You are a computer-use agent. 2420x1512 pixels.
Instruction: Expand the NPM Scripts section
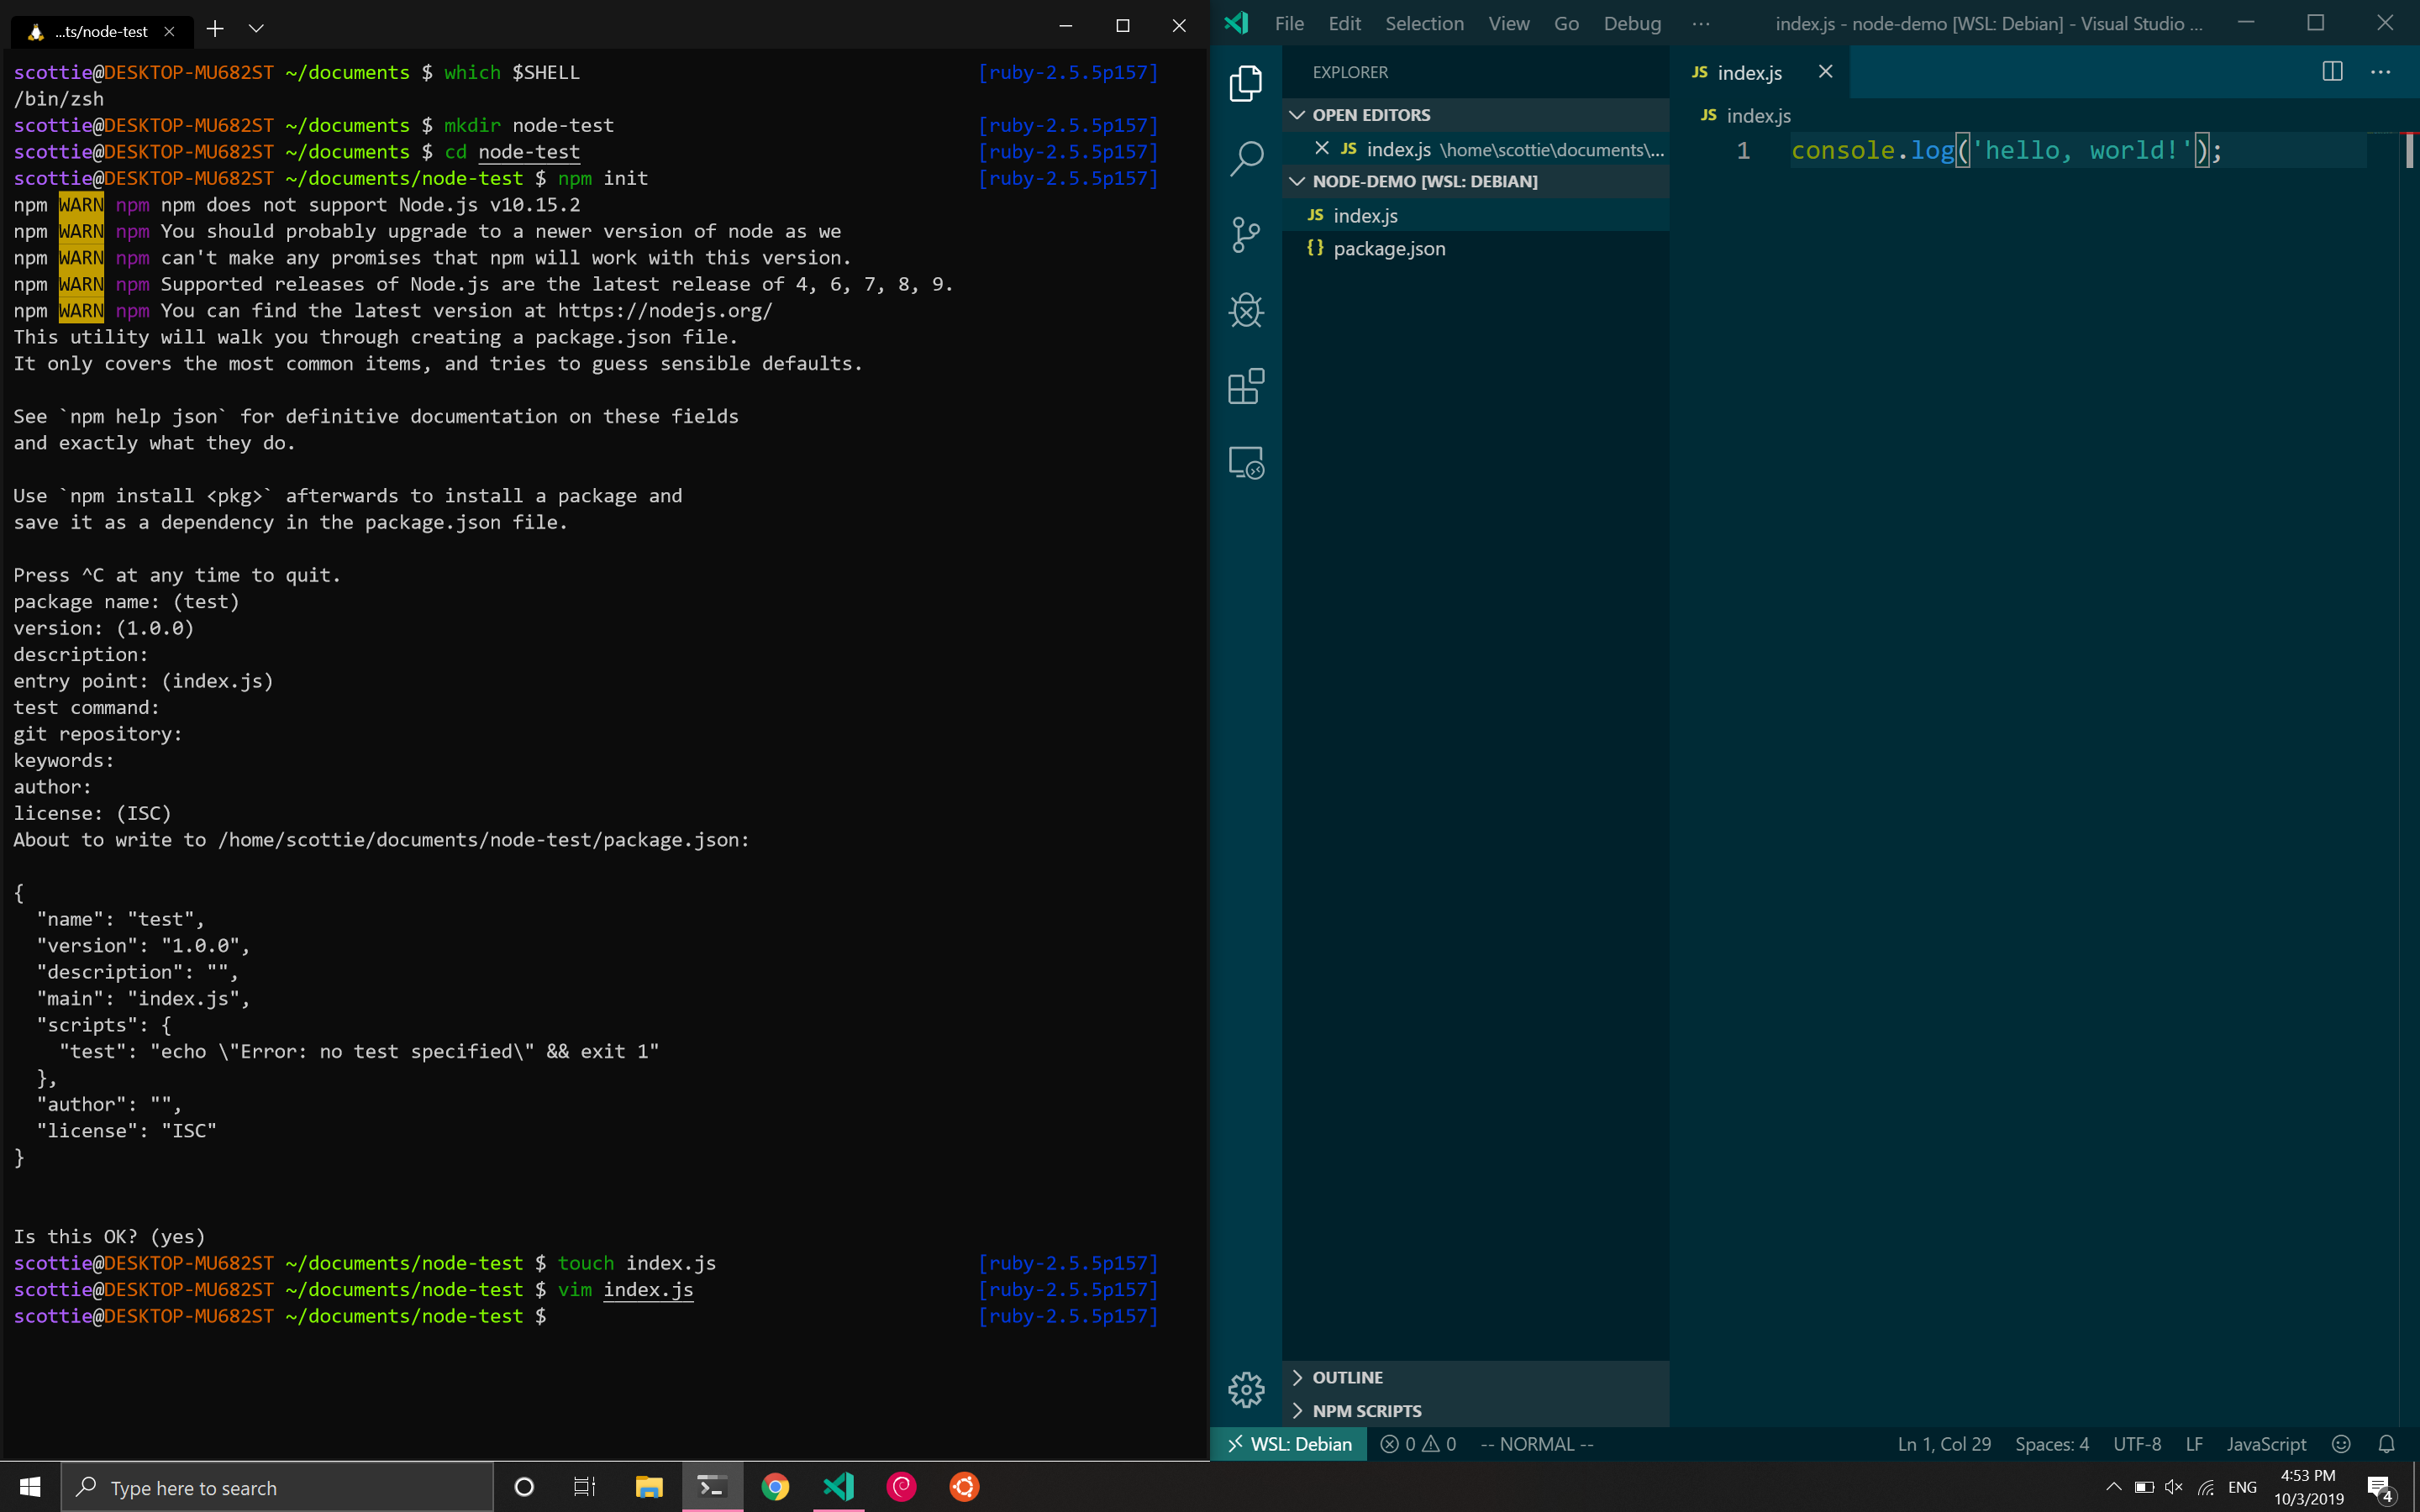tap(1475, 1411)
